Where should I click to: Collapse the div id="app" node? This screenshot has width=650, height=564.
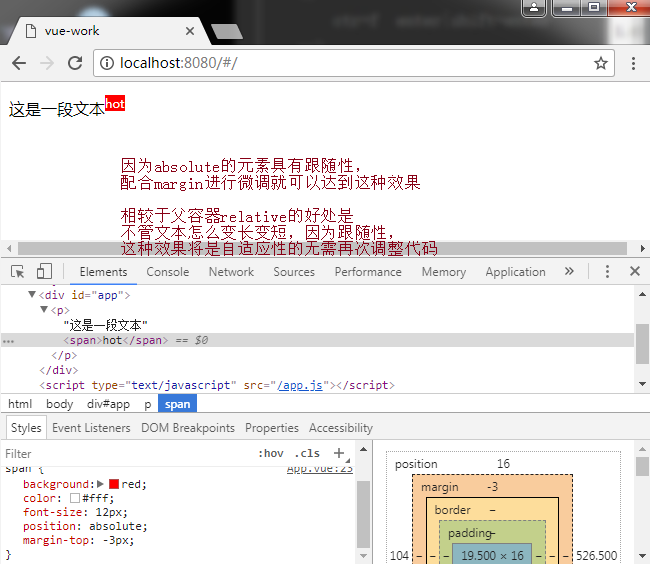pos(32,295)
